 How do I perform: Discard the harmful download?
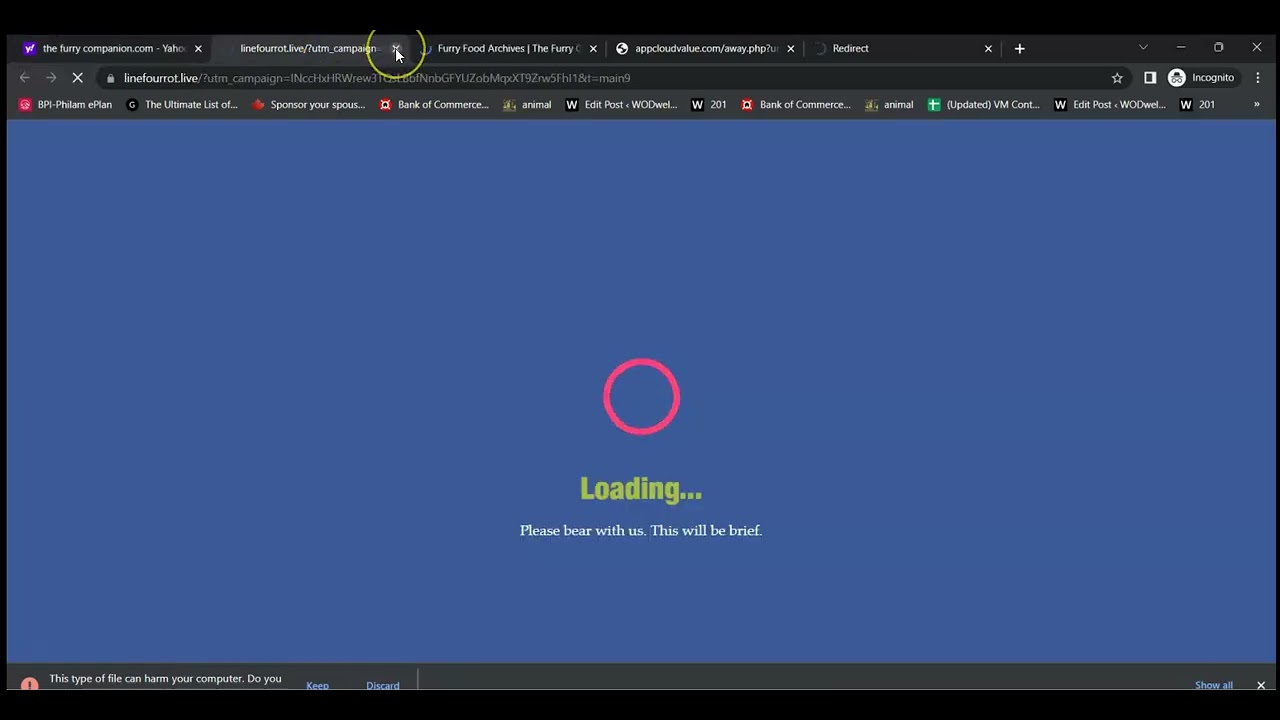[x=382, y=685]
